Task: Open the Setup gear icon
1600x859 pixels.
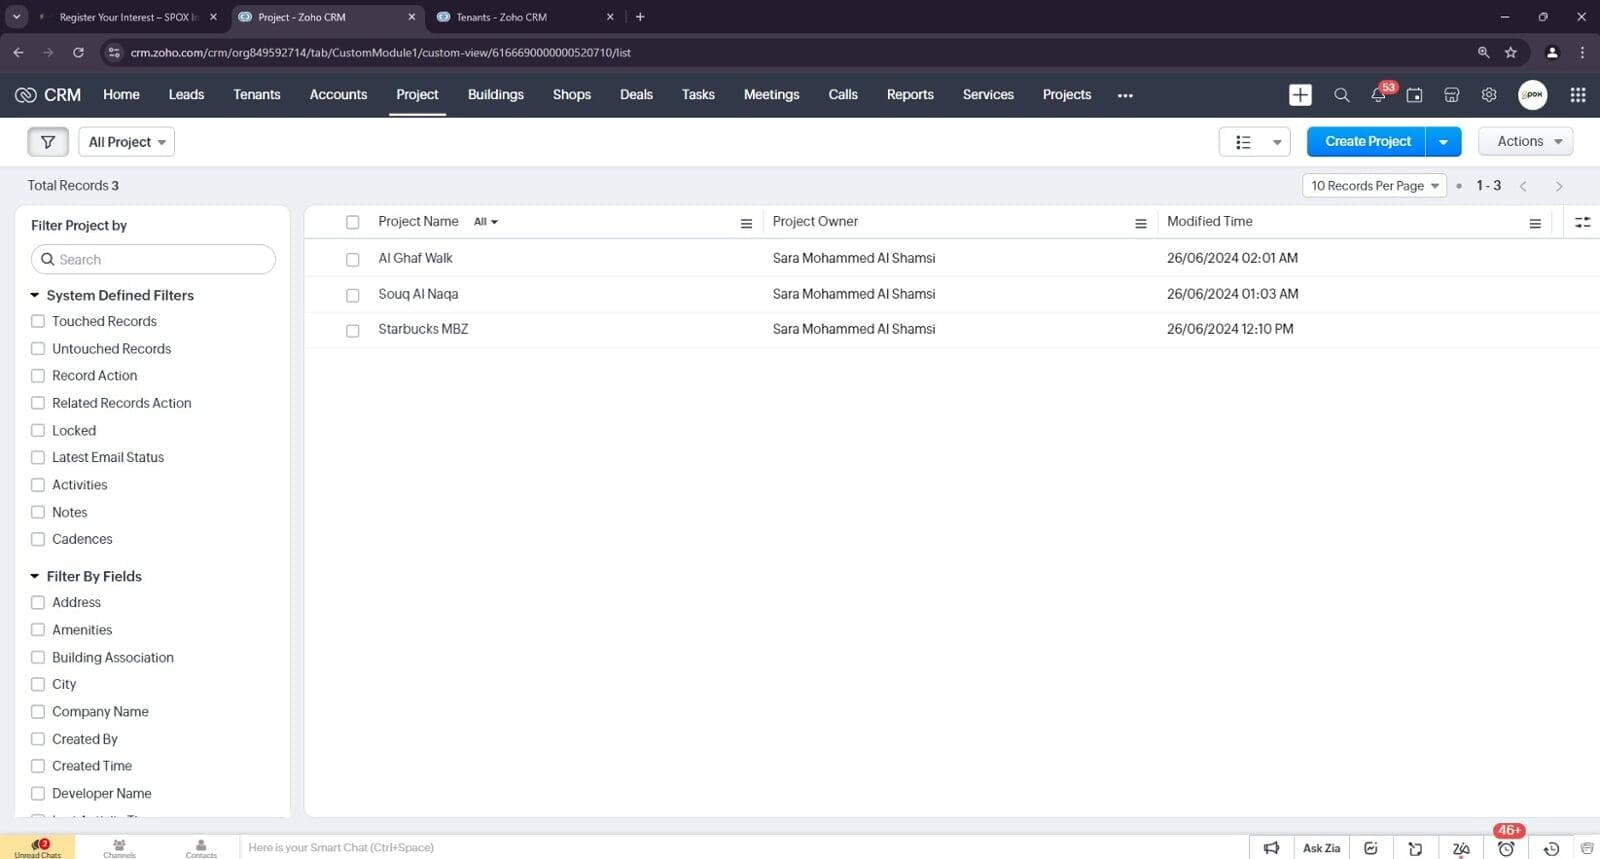Action: click(1489, 95)
